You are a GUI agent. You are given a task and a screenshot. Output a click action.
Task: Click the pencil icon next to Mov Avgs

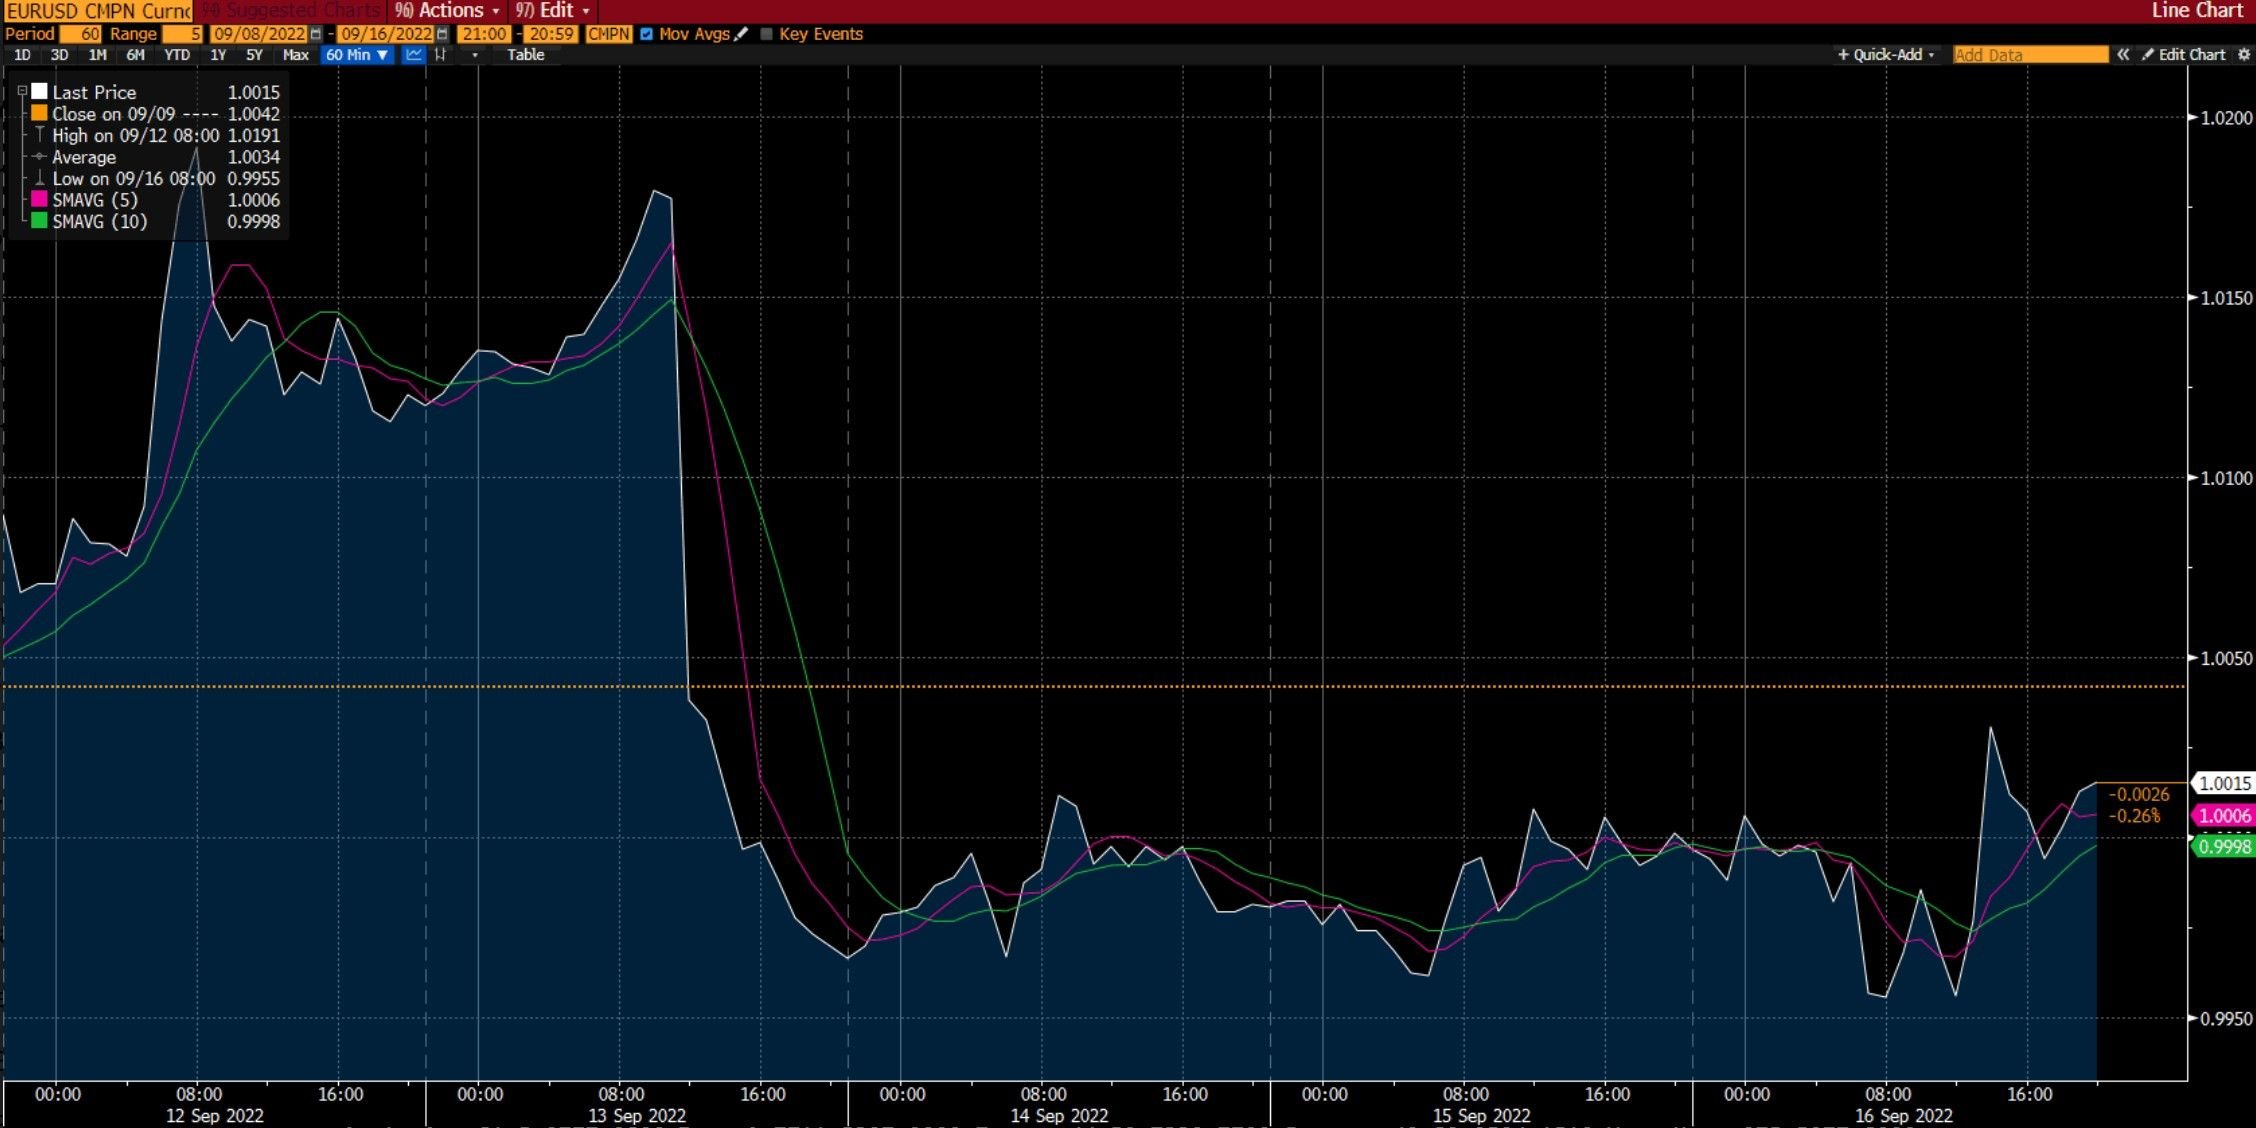739,33
